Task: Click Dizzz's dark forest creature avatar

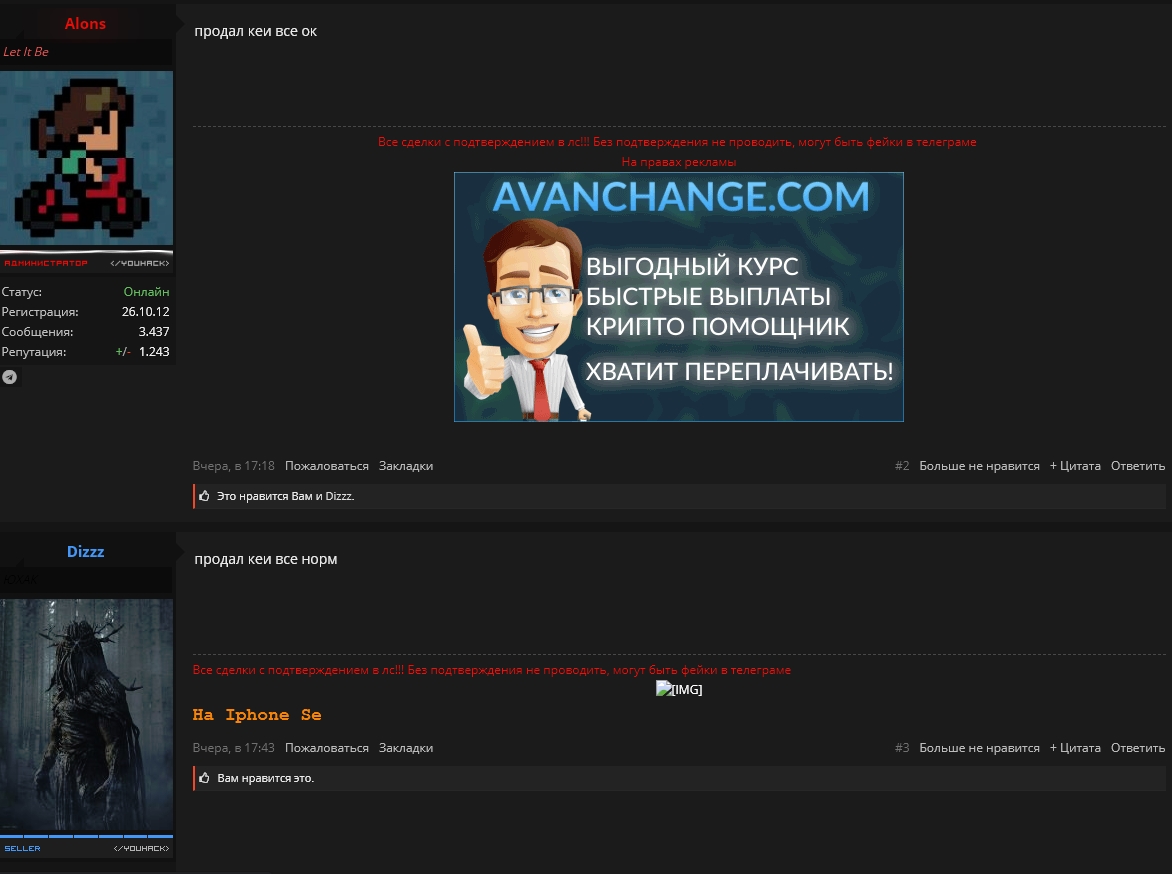Action: 87,715
